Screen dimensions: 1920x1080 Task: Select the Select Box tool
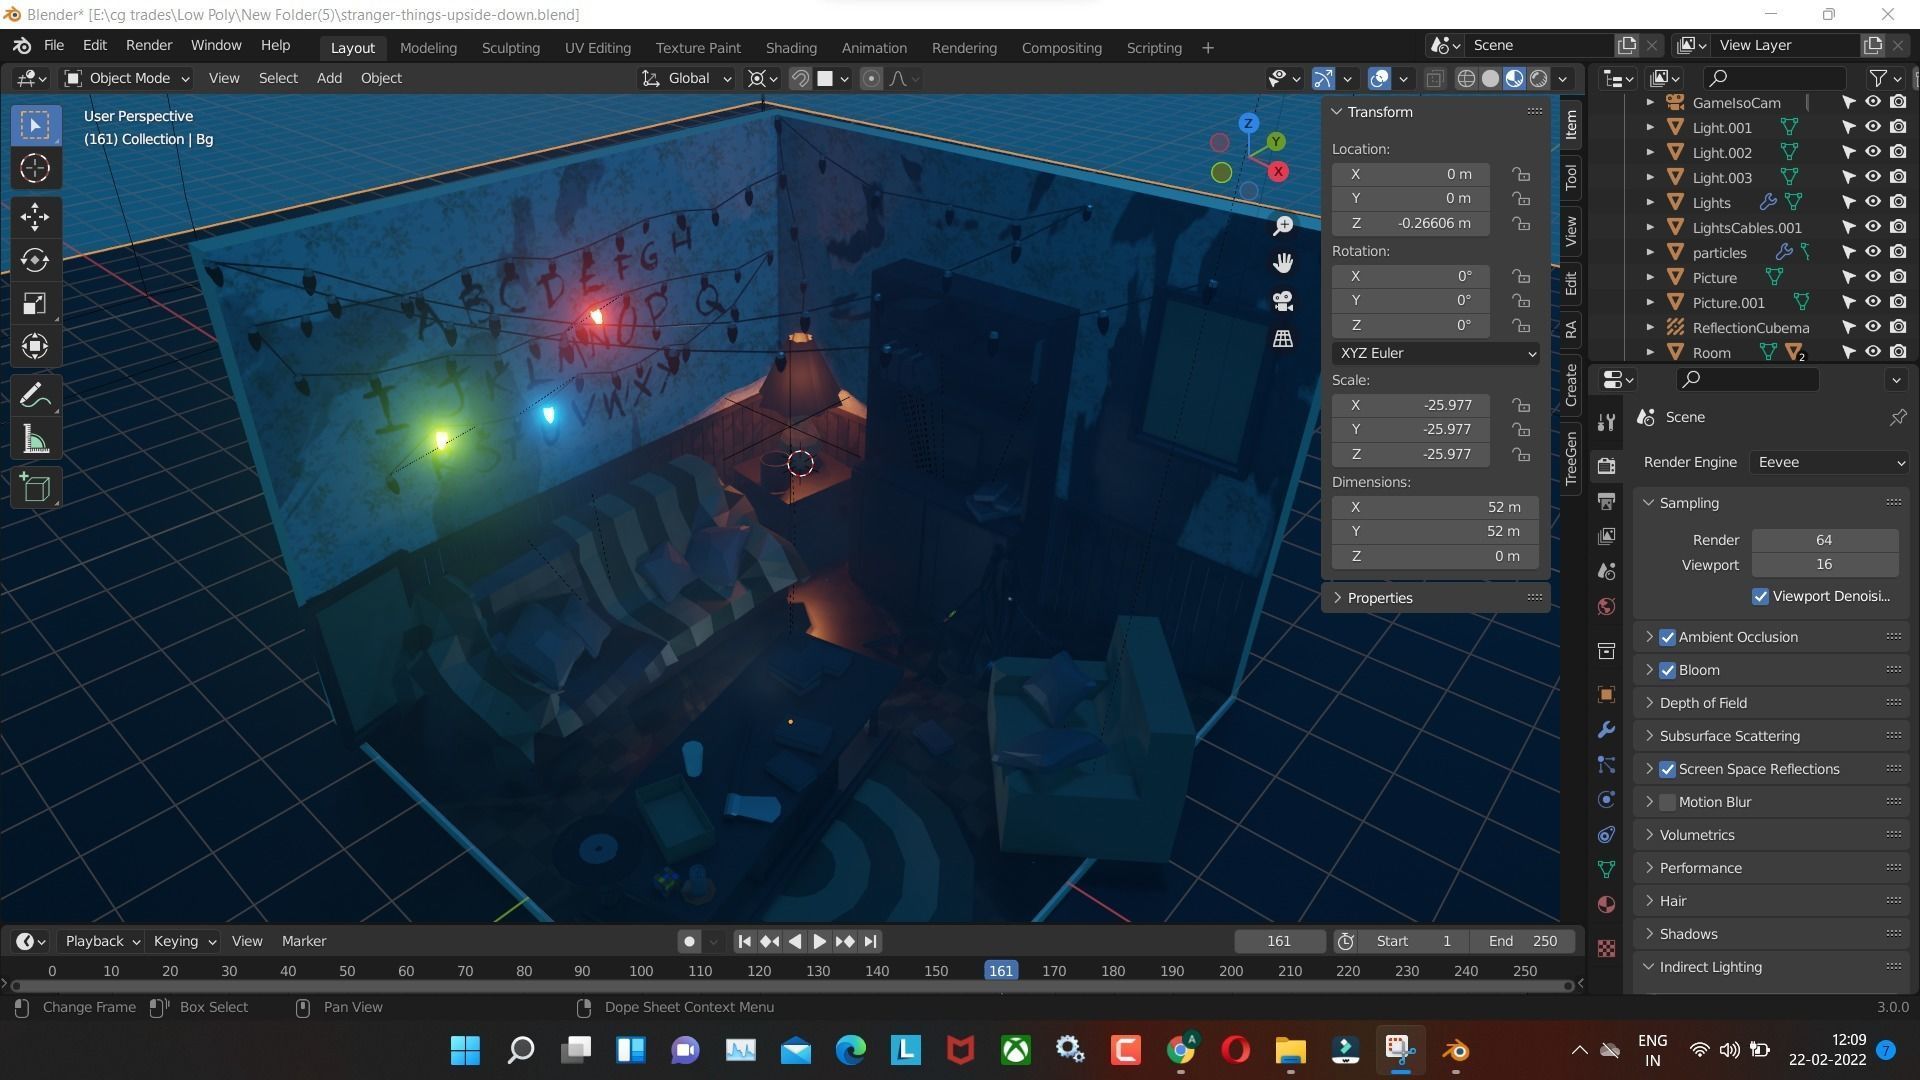click(x=35, y=125)
